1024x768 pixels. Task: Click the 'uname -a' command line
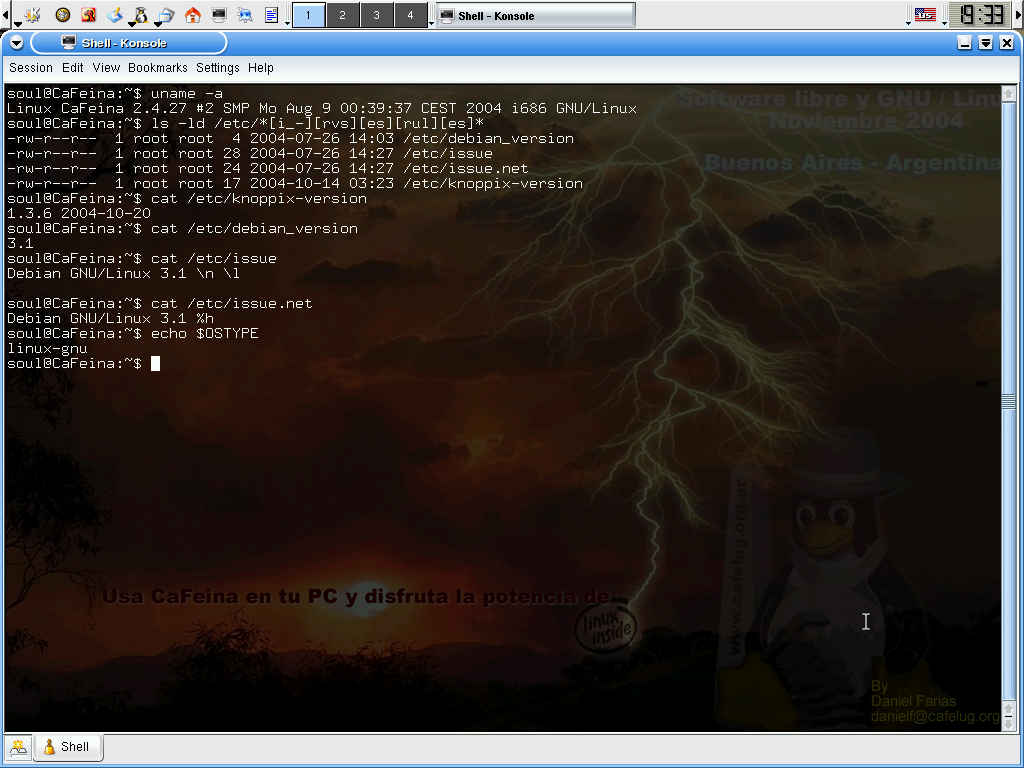[114, 93]
